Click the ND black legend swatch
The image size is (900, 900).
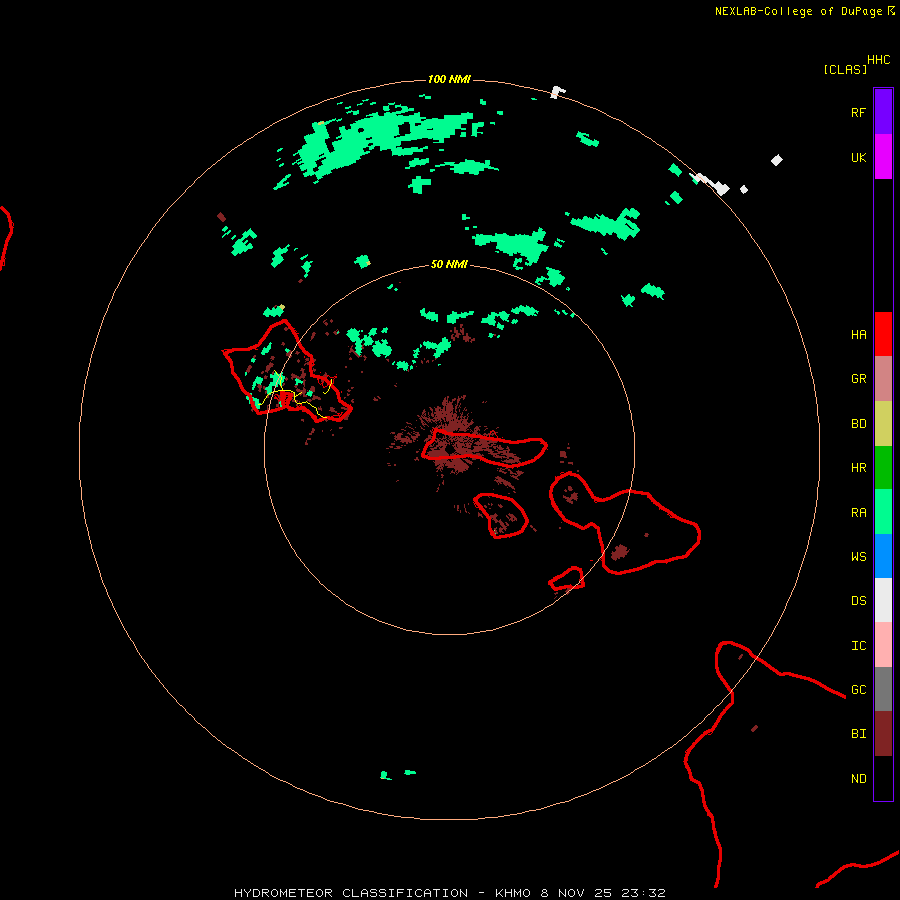pyautogui.click(x=883, y=778)
